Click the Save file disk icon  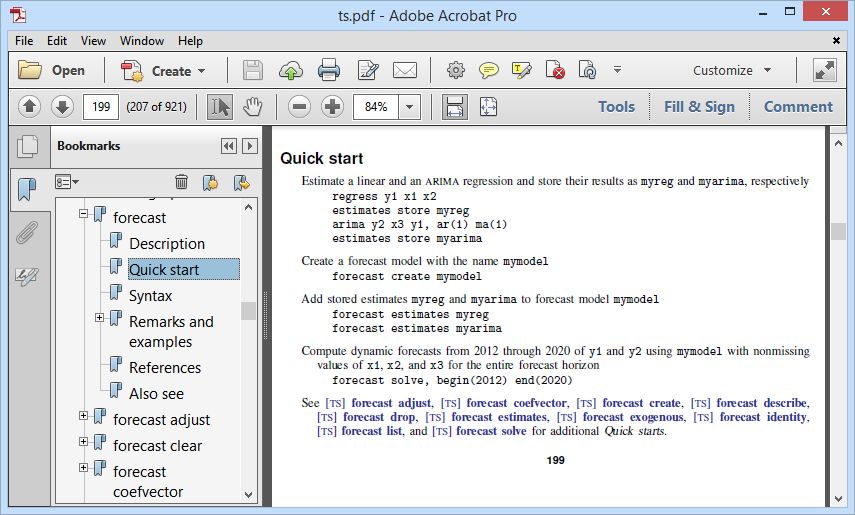click(253, 70)
